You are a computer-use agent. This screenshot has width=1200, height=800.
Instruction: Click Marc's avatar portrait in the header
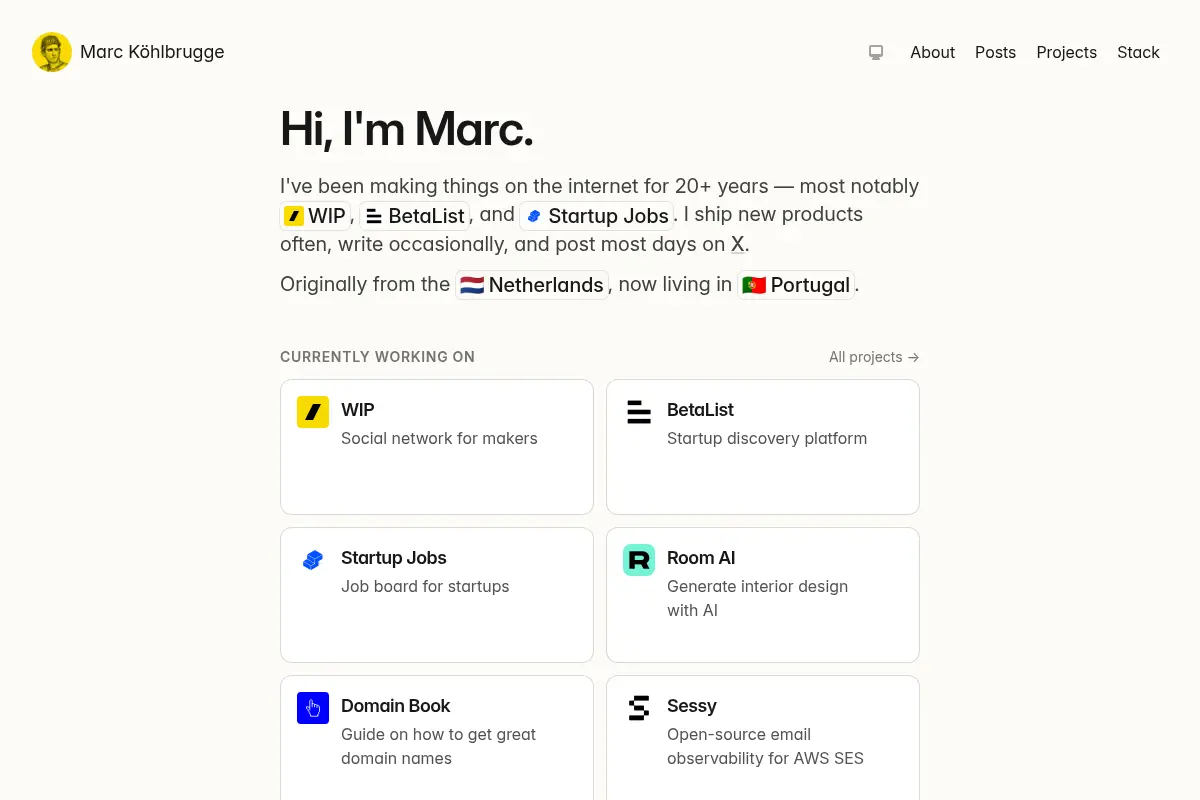point(52,52)
